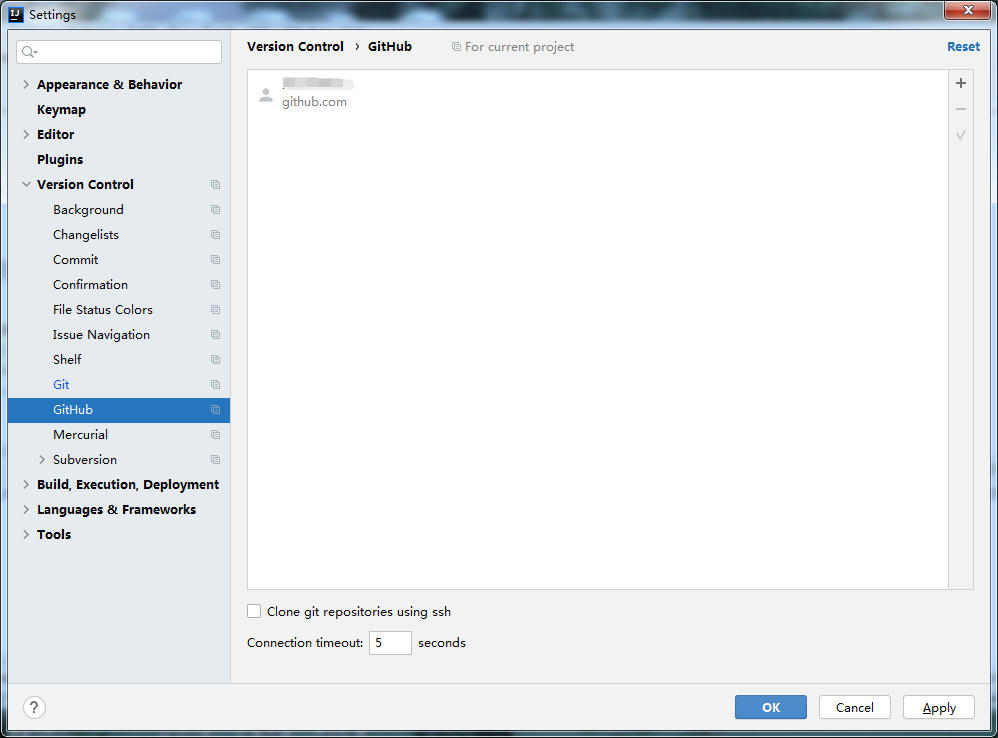Enable 'Clone git repositories using ssh'
Viewport: 998px width, 738px height.
pyautogui.click(x=254, y=611)
